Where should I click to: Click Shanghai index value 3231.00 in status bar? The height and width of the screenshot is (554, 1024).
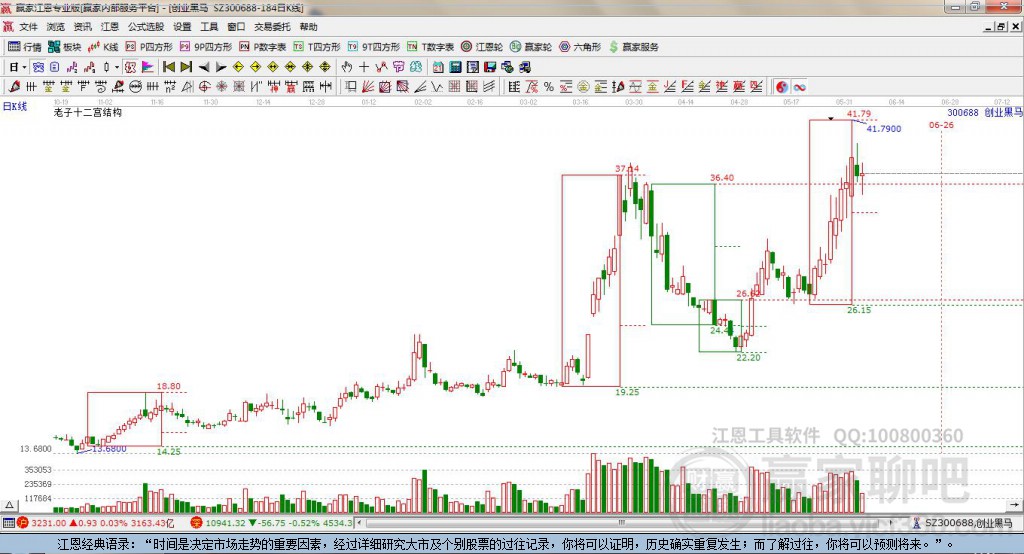(48, 523)
